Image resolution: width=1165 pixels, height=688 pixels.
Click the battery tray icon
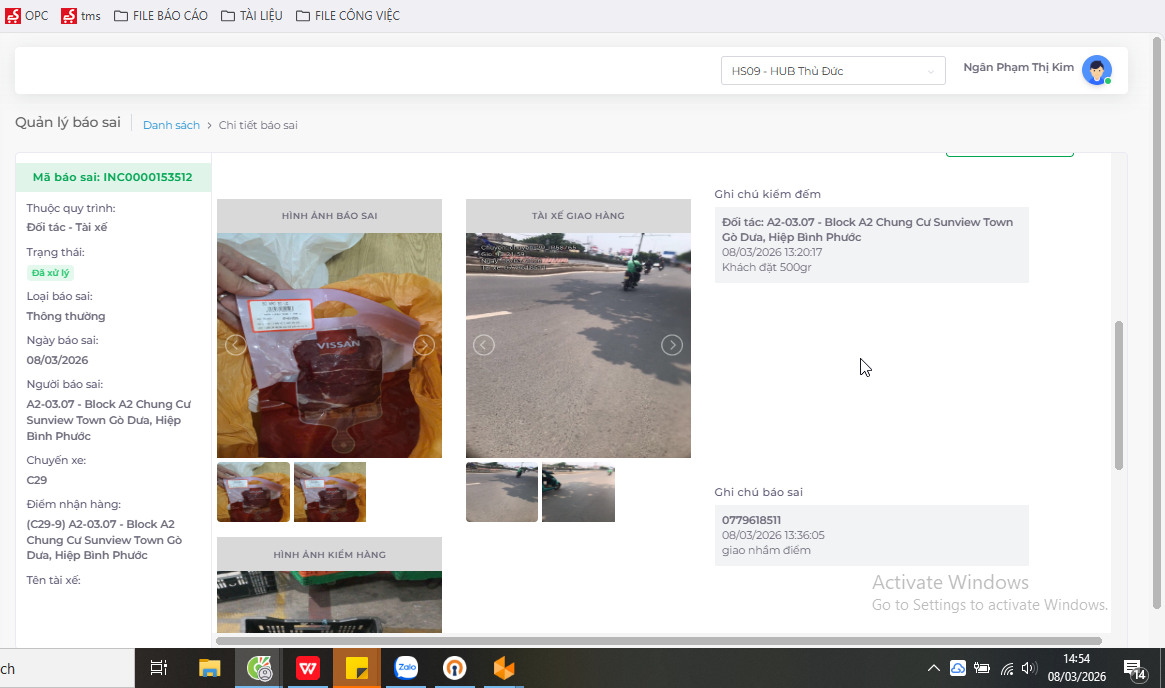(x=981, y=668)
